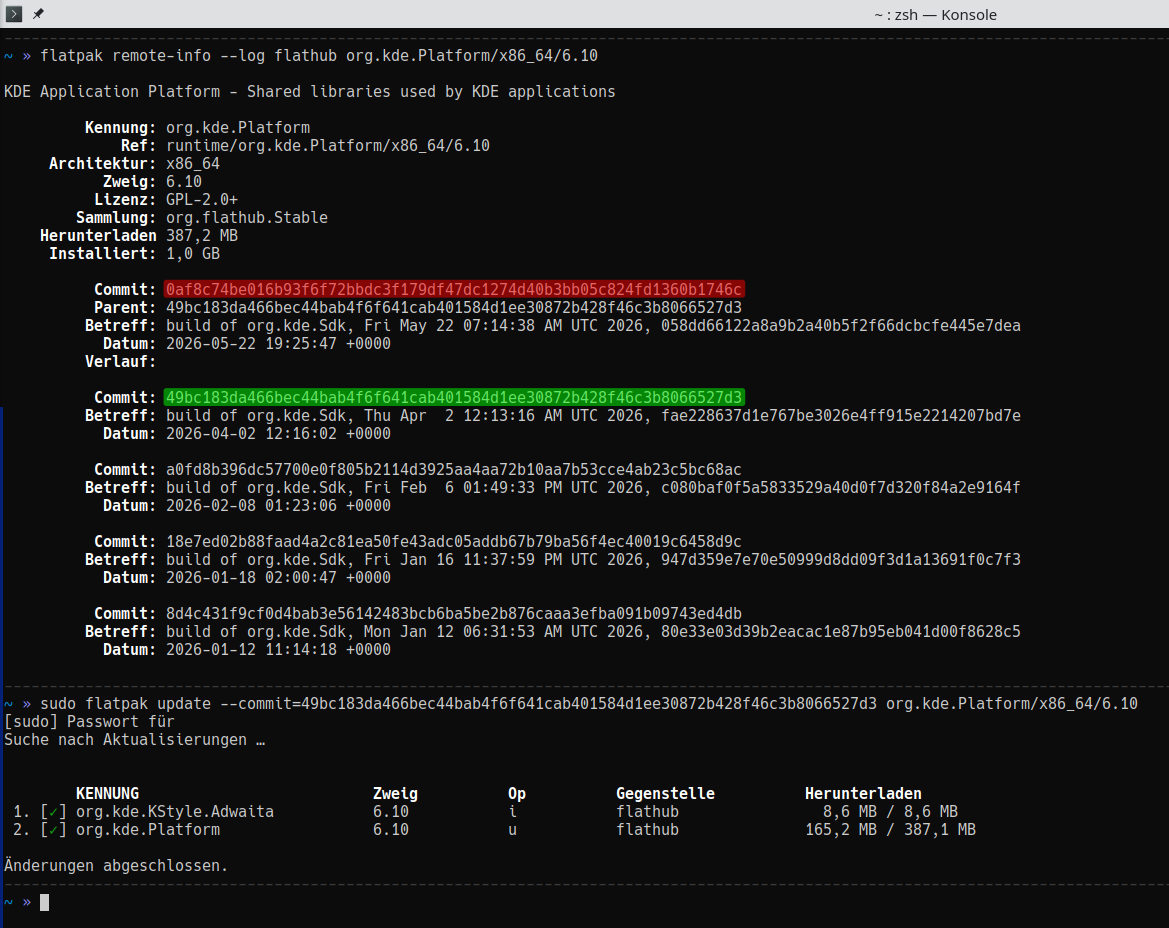This screenshot has height=928, width=1169.
Task: Click the Architektur value x86_64
Action: pos(193,163)
